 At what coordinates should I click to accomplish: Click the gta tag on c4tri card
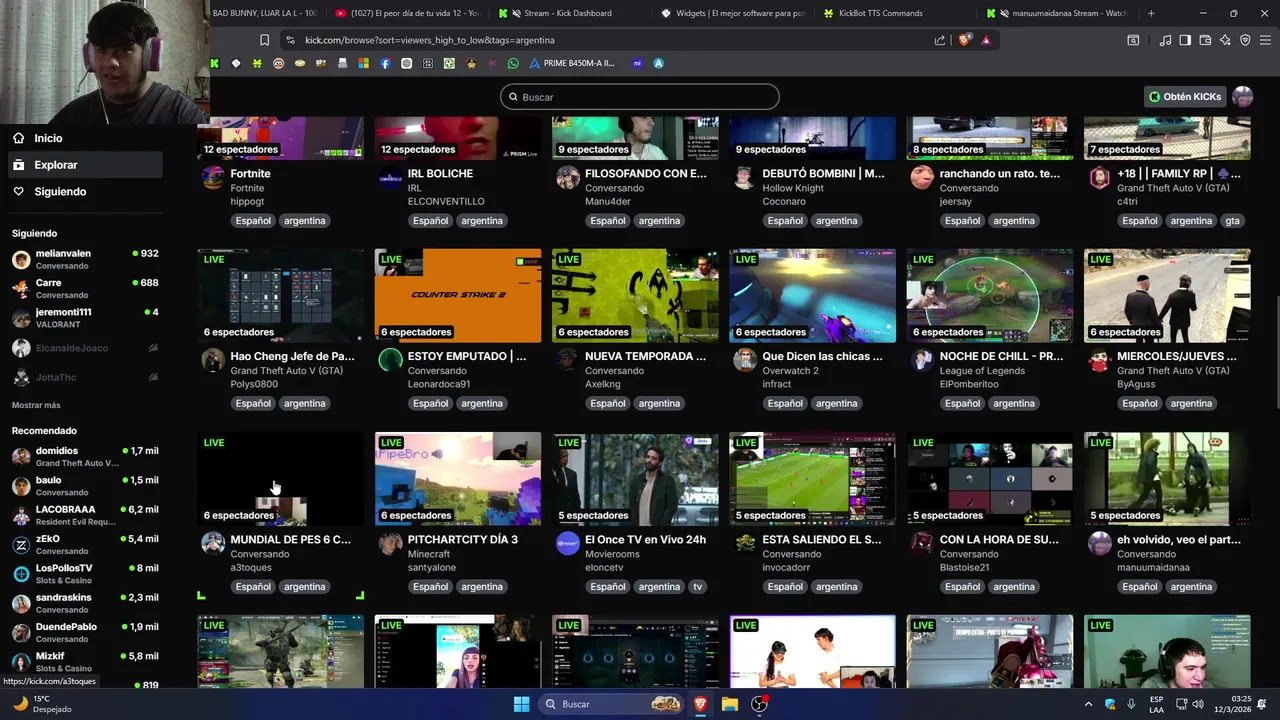tap(1232, 221)
